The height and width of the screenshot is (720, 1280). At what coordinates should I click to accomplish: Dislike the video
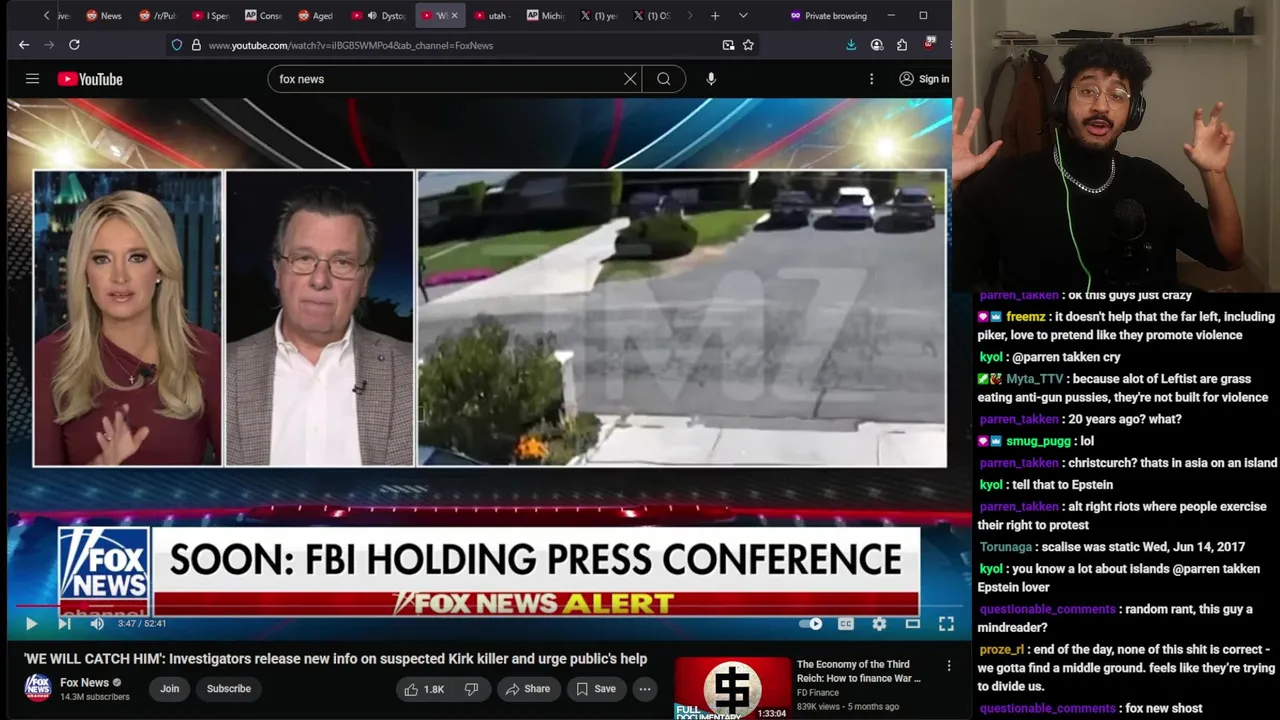coord(472,689)
